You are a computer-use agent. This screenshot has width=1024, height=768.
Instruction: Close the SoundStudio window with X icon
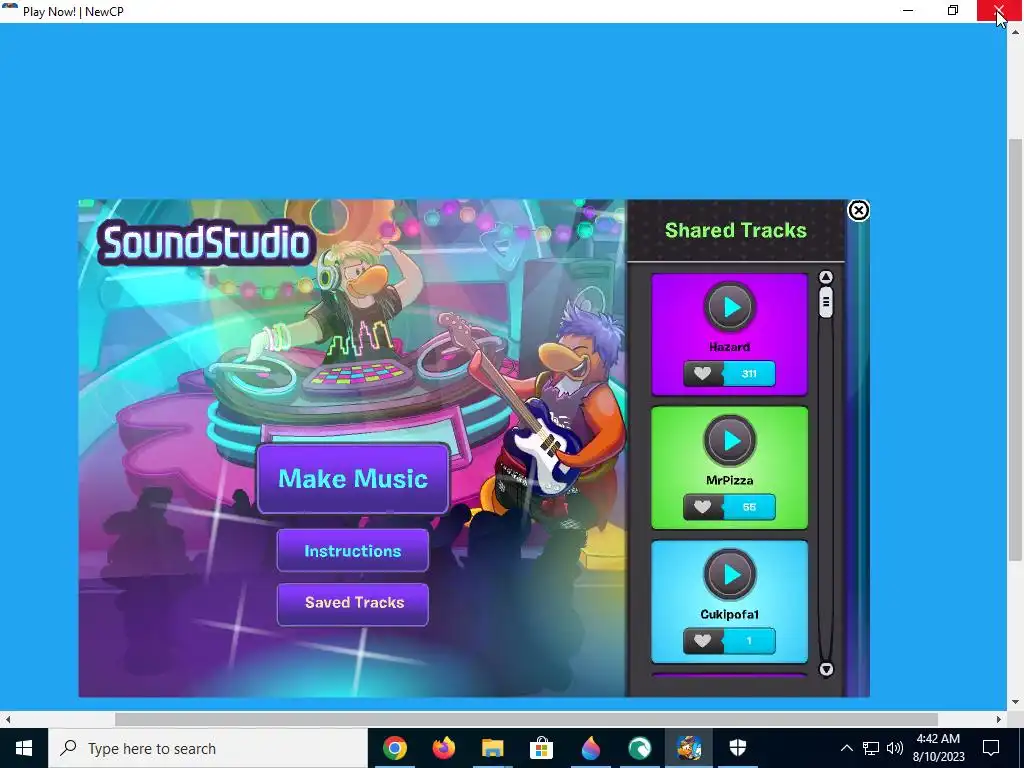(x=858, y=210)
